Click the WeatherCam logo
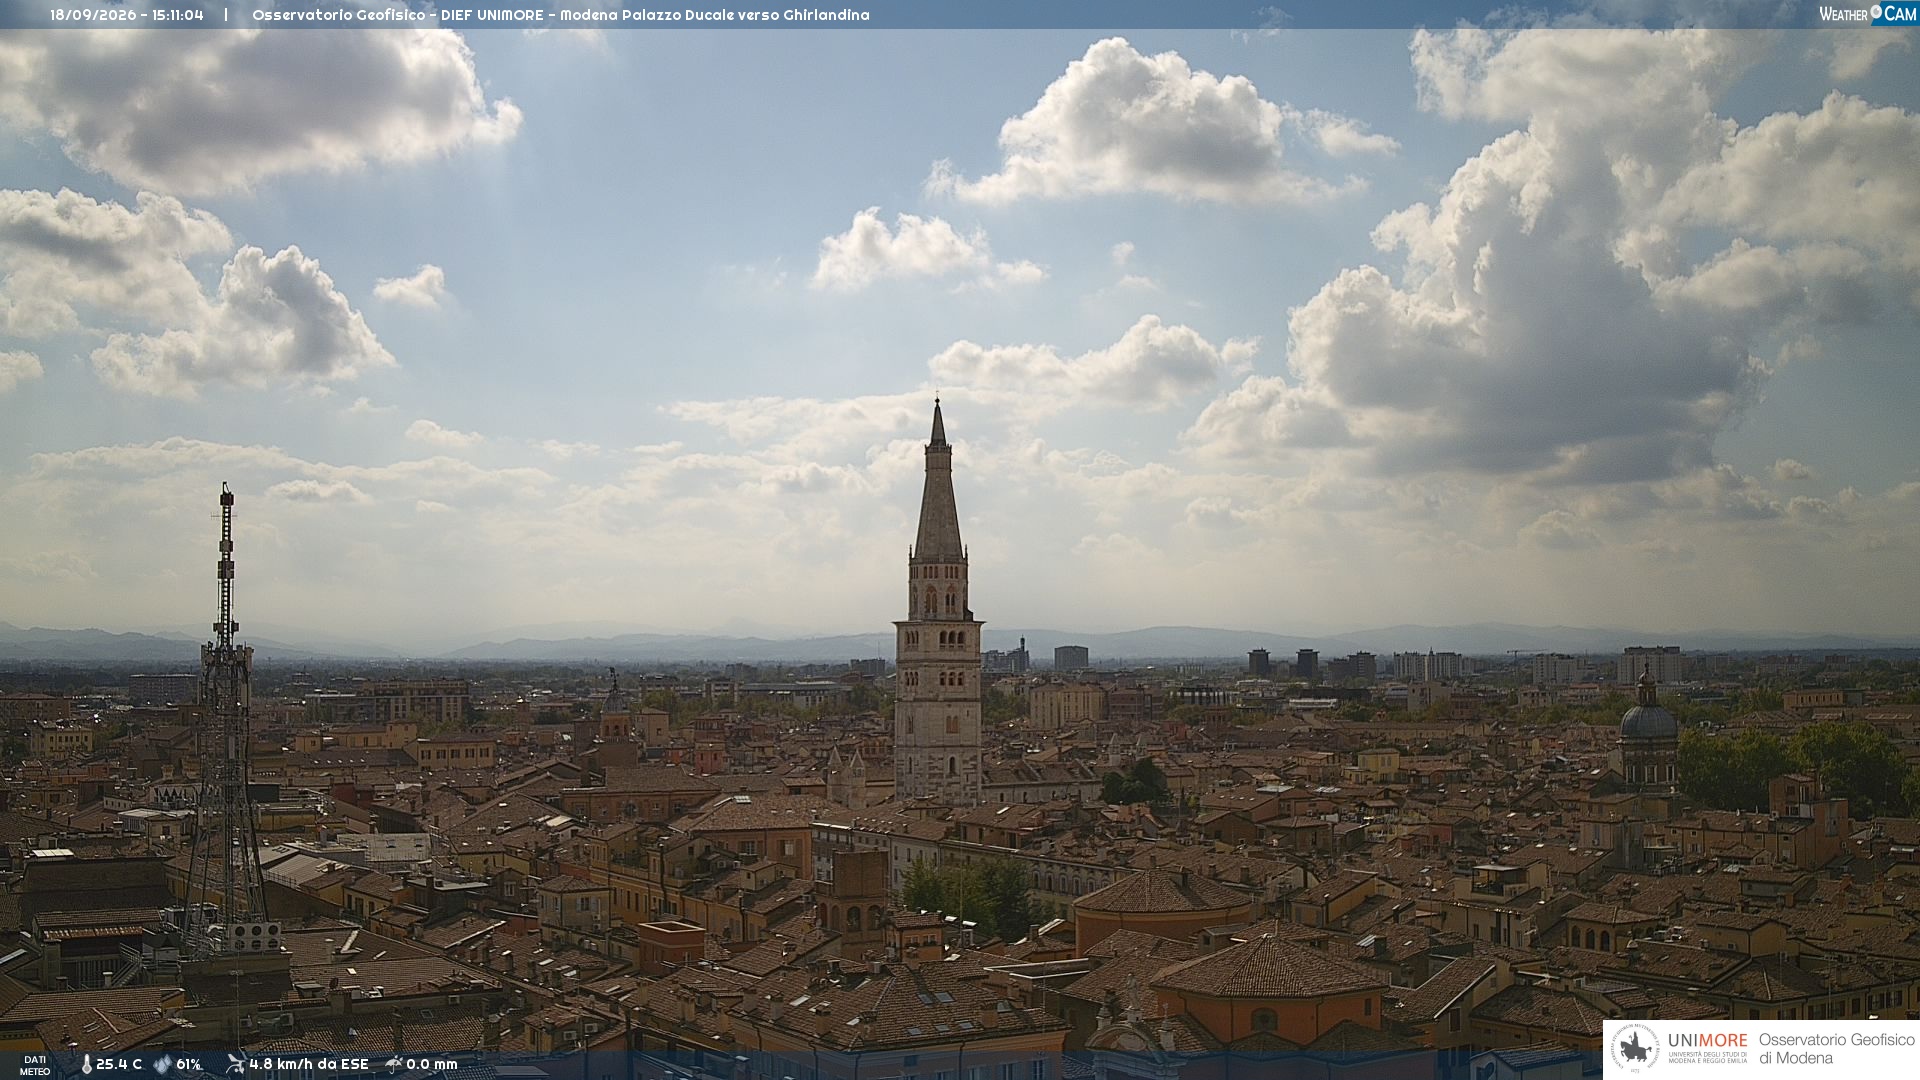Image resolution: width=1920 pixels, height=1080 pixels. 1867,14
